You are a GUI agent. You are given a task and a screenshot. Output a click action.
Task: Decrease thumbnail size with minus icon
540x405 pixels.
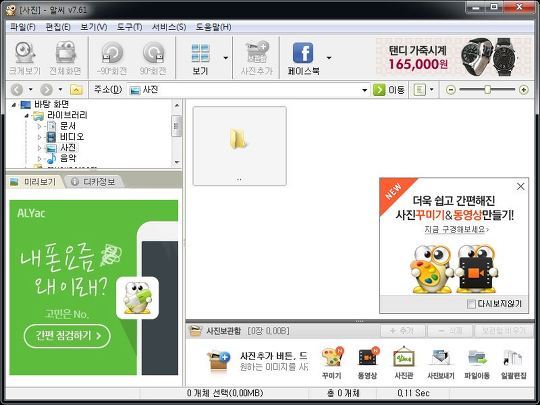tap(450, 90)
